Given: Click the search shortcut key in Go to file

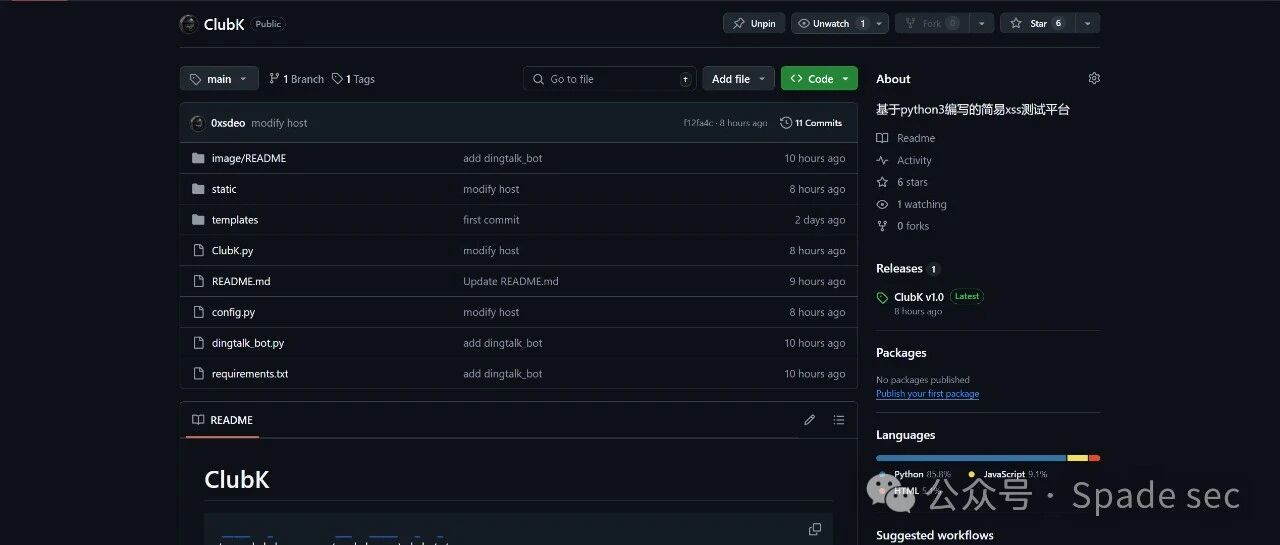Looking at the screenshot, I should [685, 79].
